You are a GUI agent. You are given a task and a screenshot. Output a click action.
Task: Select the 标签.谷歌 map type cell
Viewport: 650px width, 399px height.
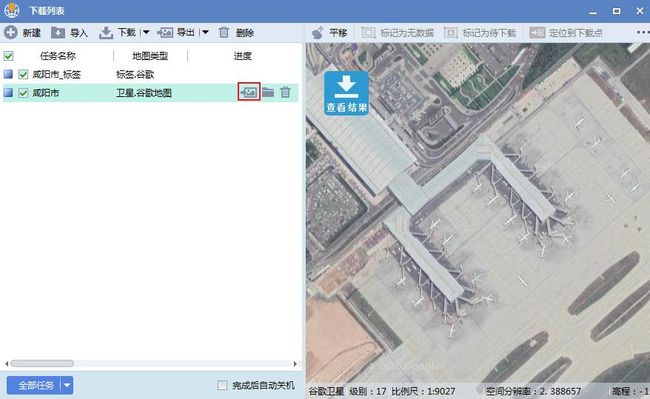tap(135, 74)
